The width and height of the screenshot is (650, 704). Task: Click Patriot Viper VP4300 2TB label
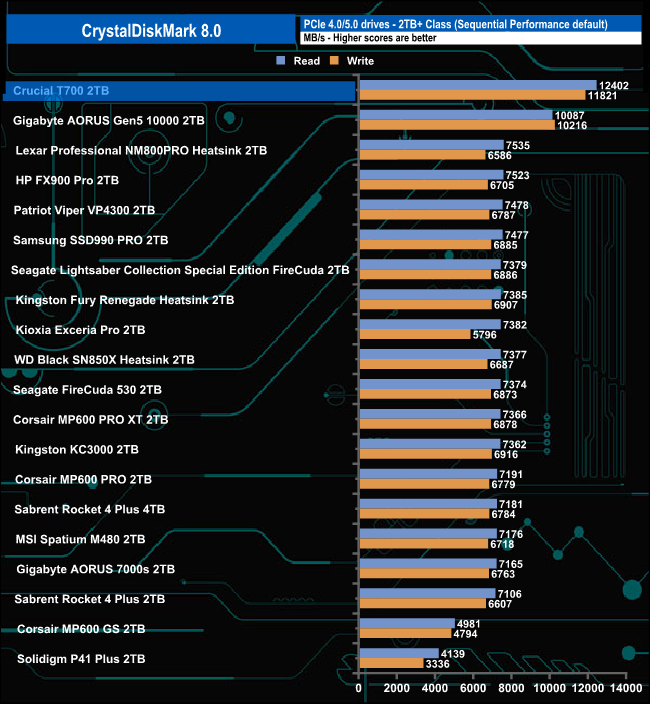[x=84, y=210]
